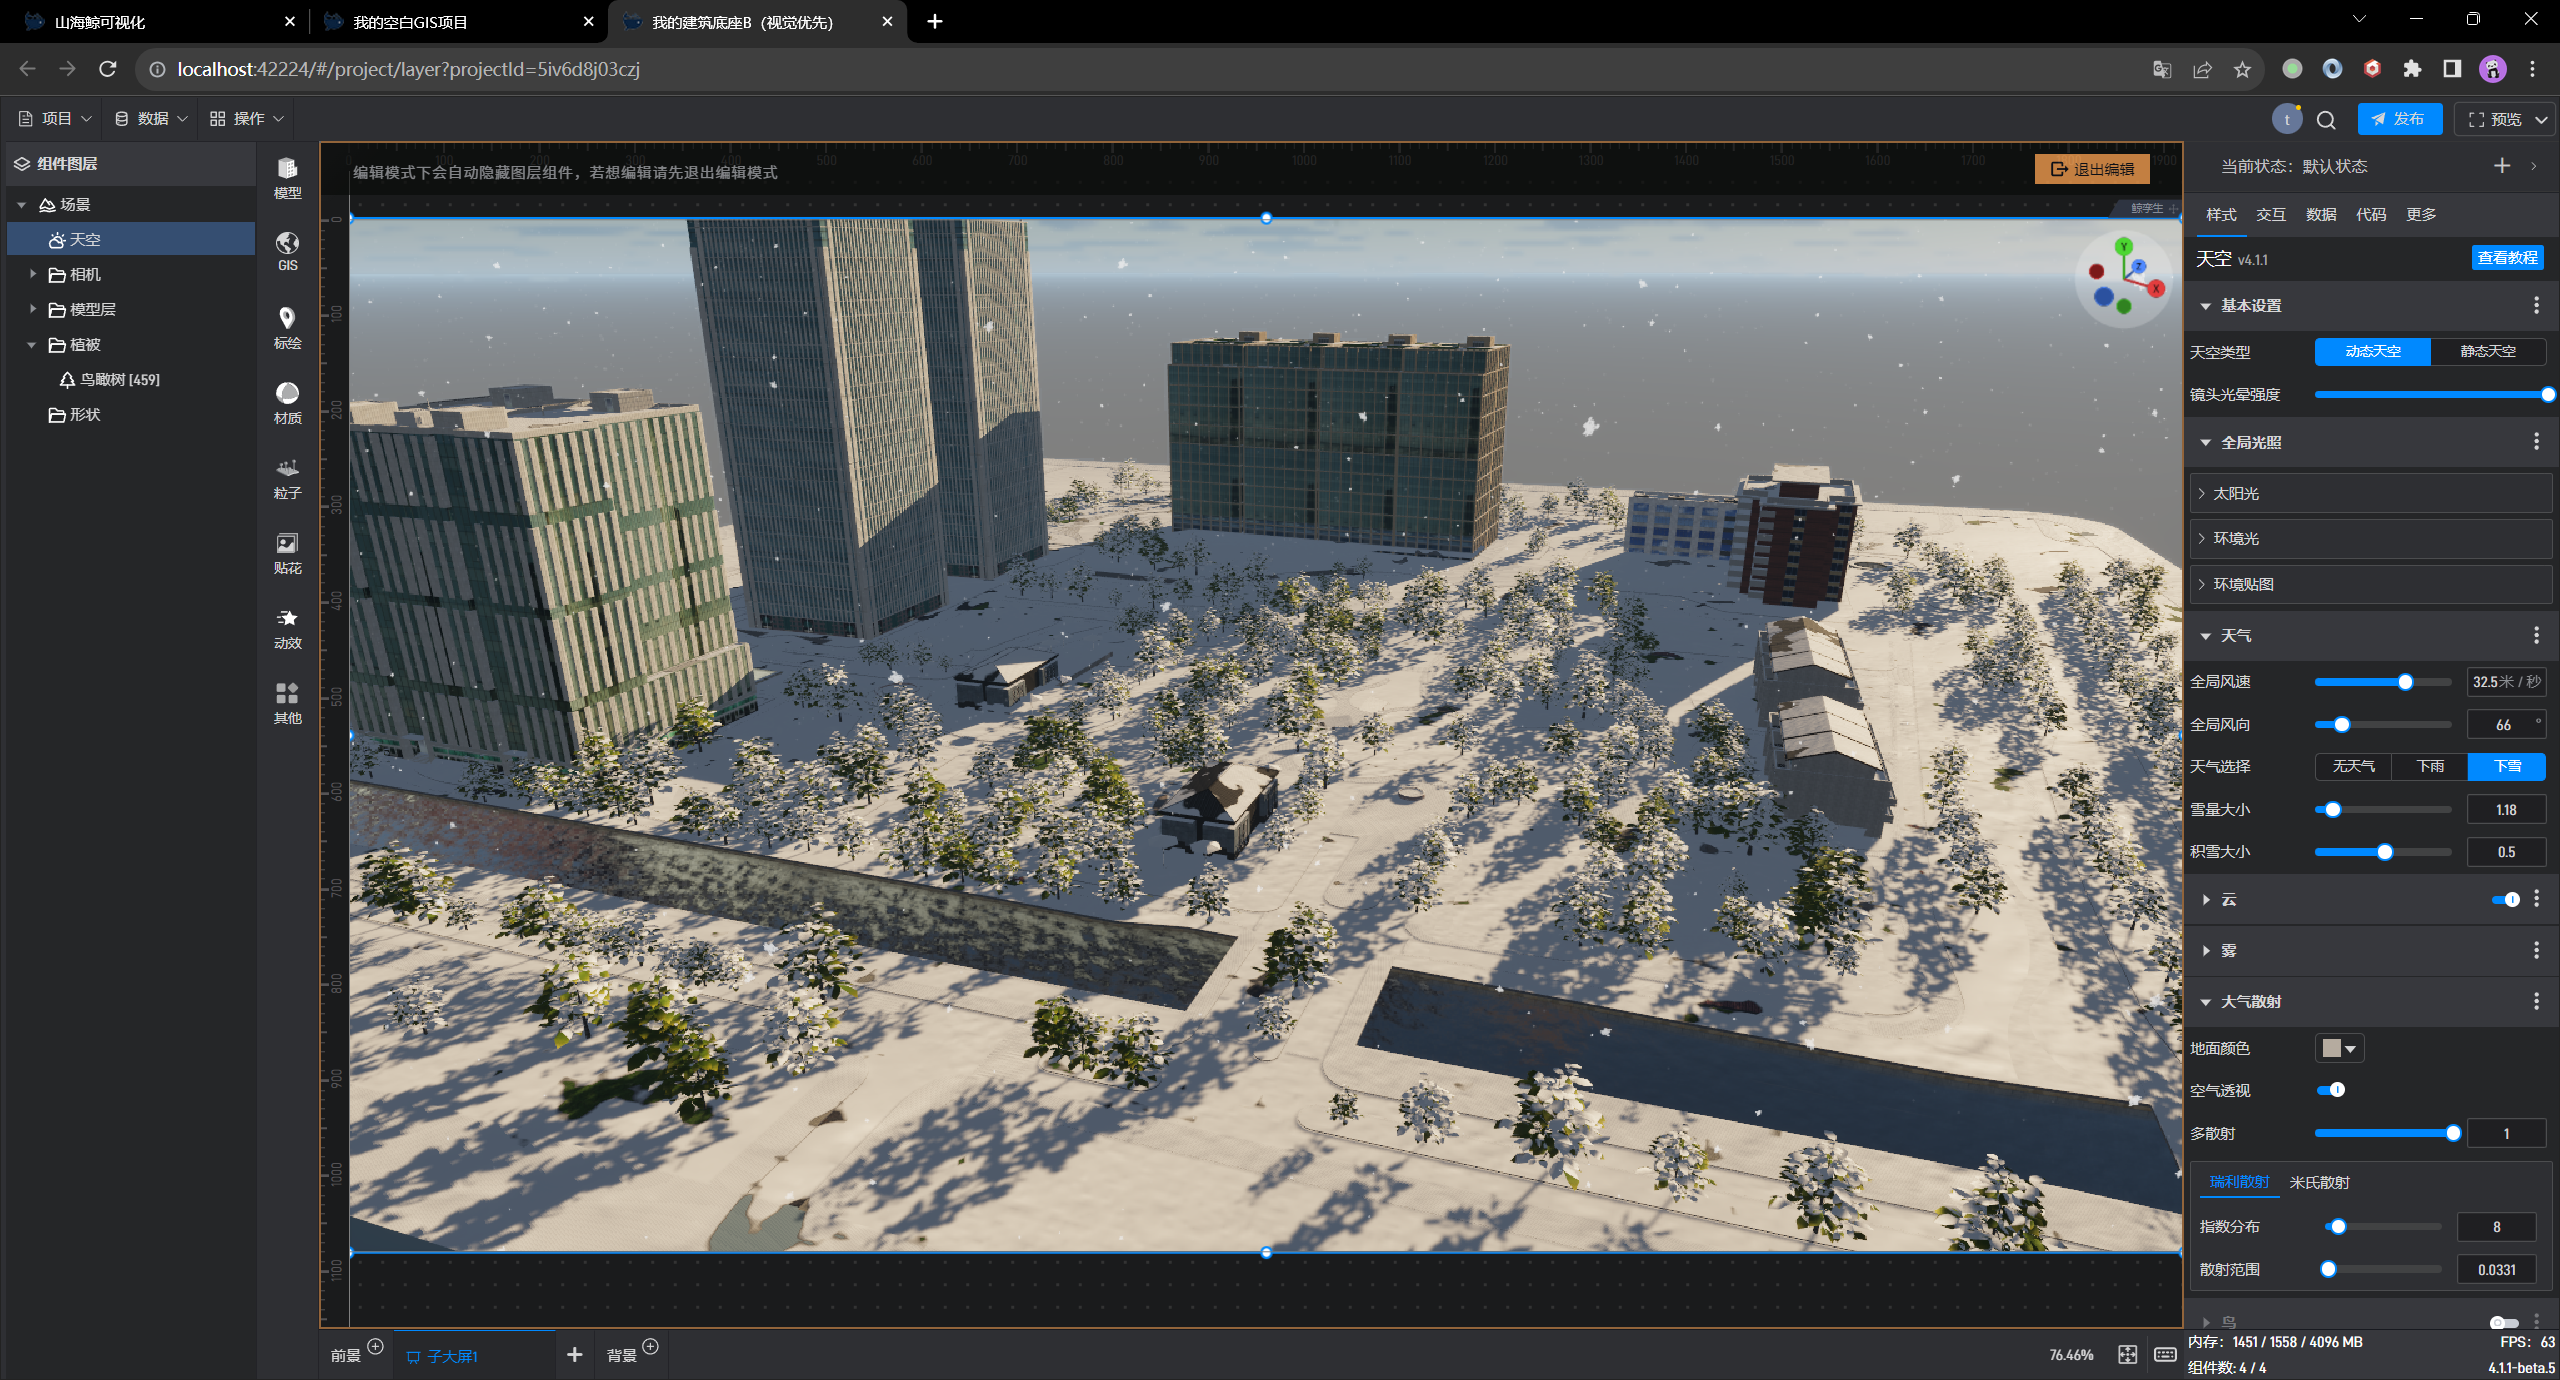Click the 退出编辑 button
This screenshot has width=2560, height=1380.
point(2092,169)
